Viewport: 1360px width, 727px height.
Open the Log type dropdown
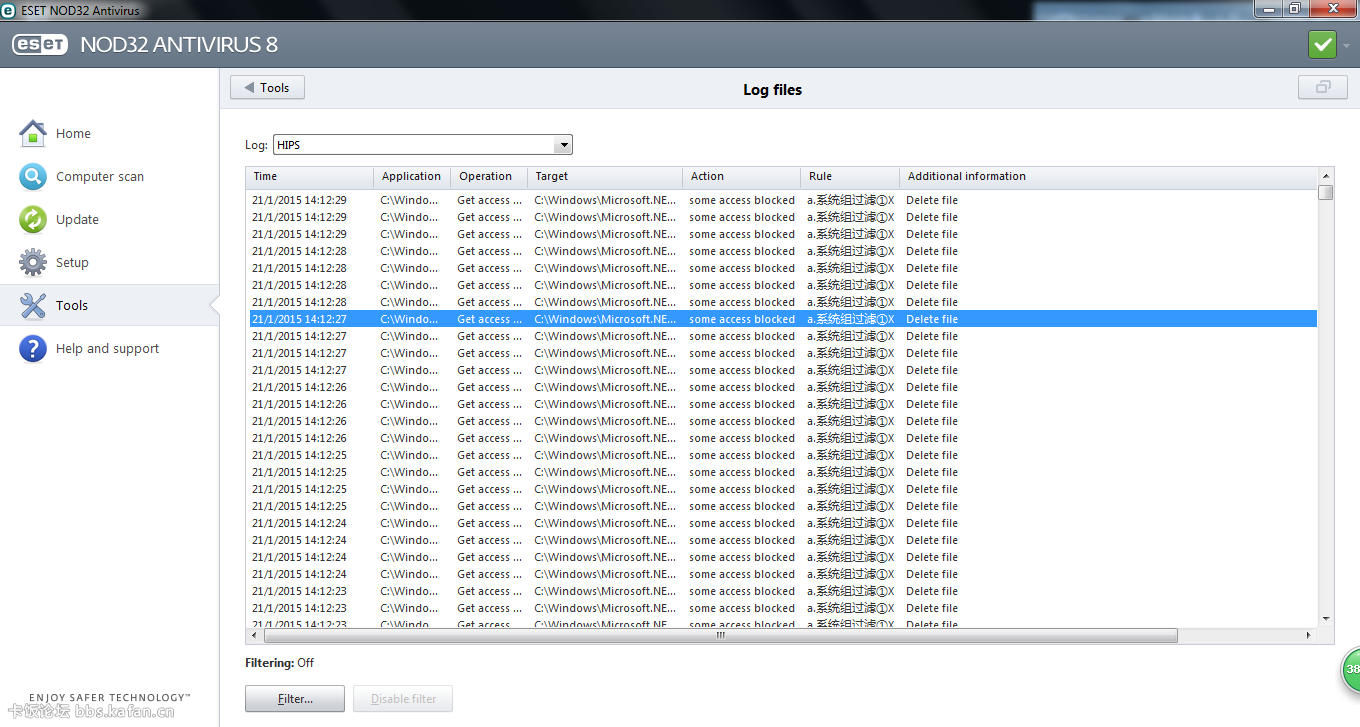pos(422,145)
